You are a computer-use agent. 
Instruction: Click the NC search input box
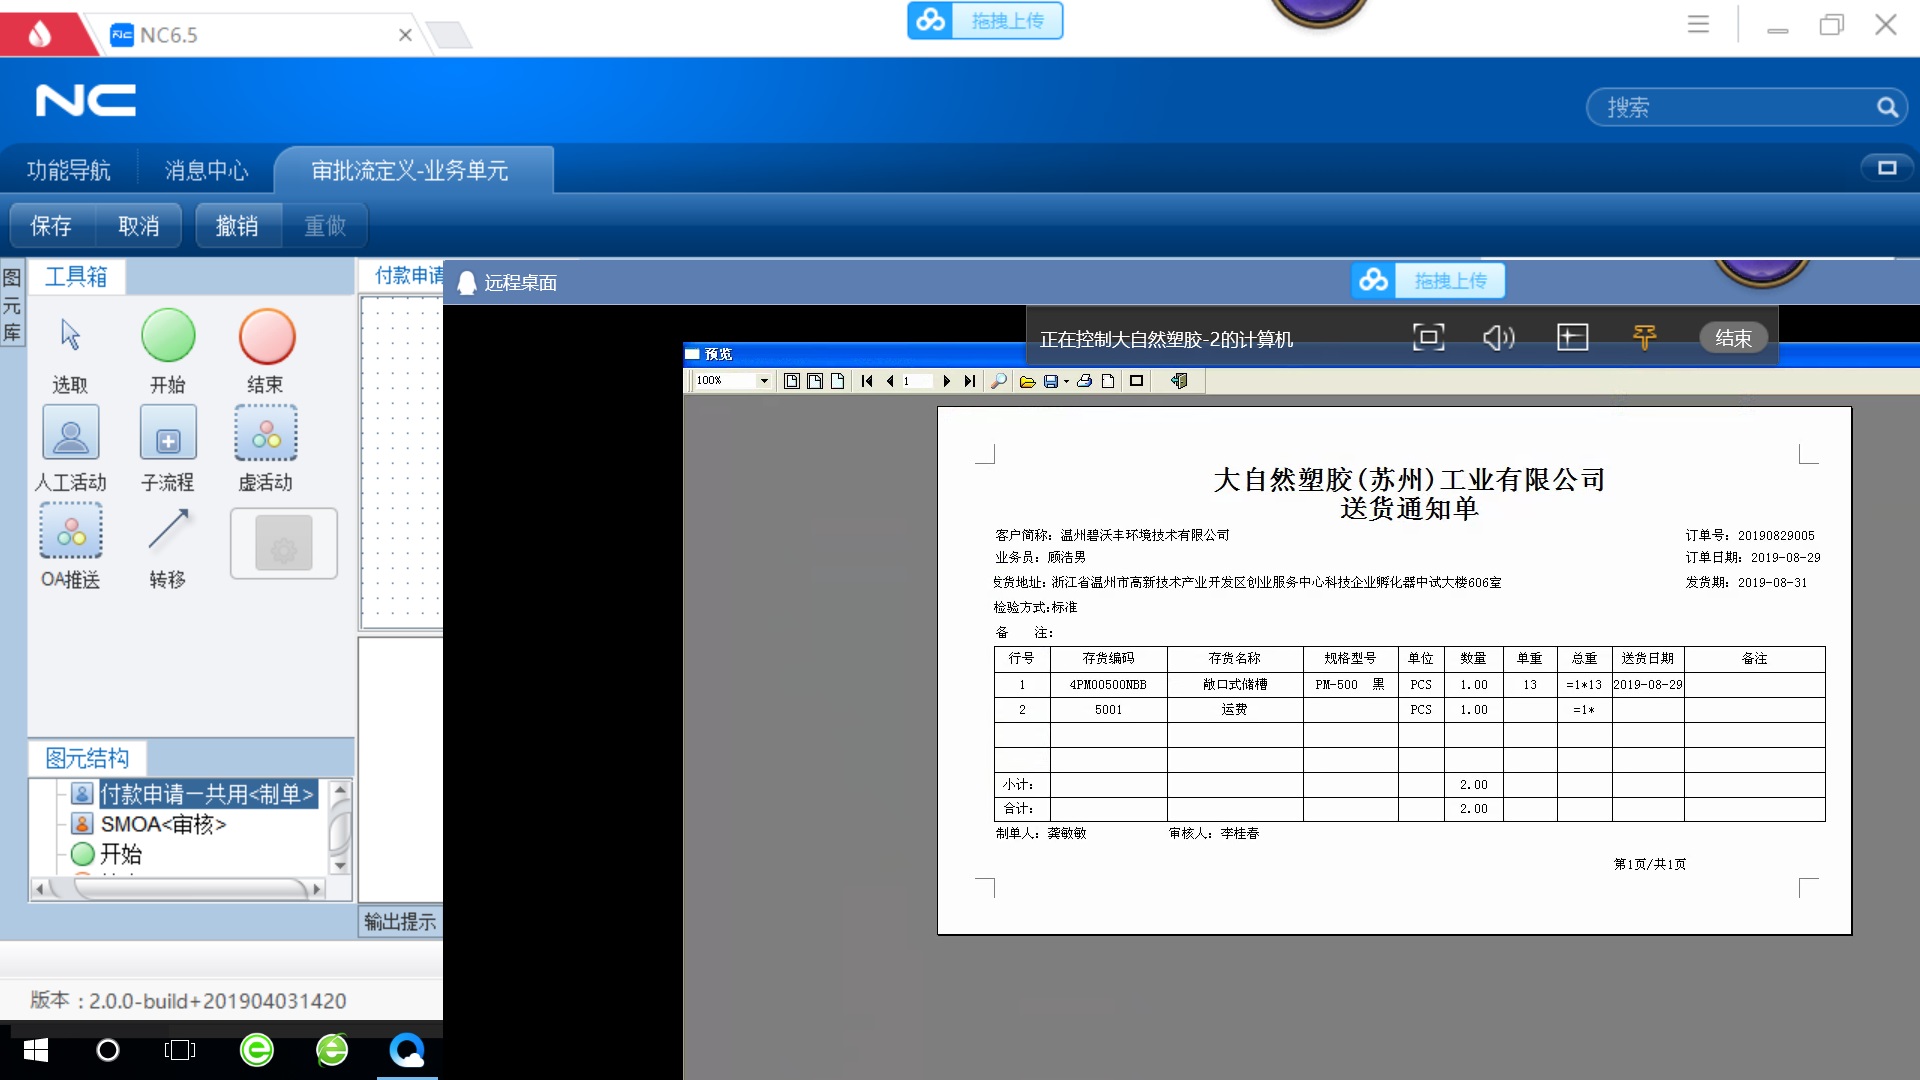pyautogui.click(x=1735, y=107)
